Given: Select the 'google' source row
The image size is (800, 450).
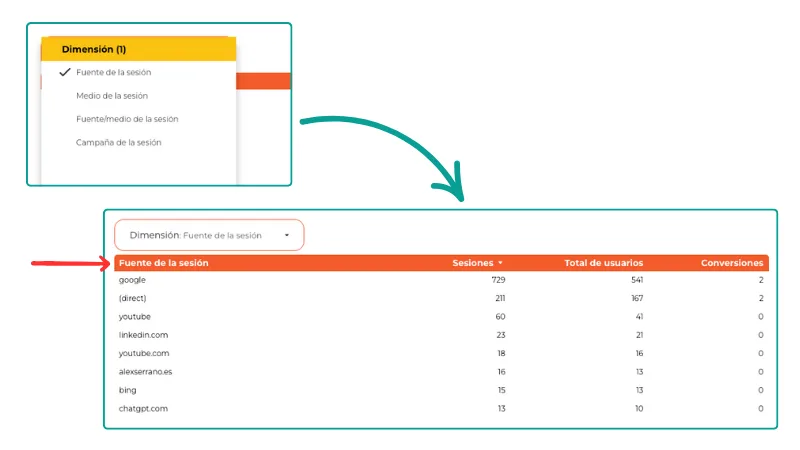Looking at the screenshot, I should coord(132,280).
